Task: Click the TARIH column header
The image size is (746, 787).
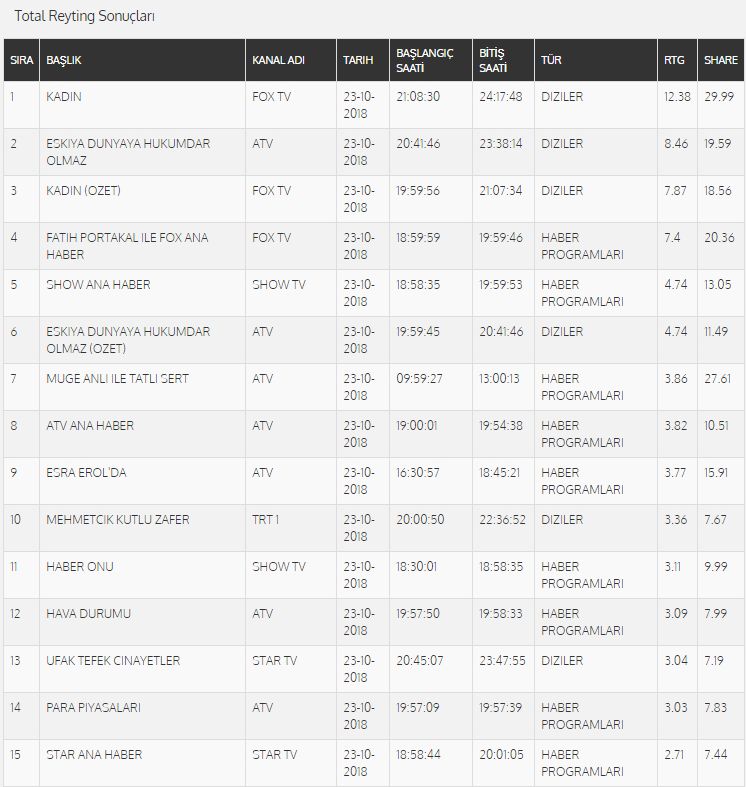Action: (x=363, y=60)
